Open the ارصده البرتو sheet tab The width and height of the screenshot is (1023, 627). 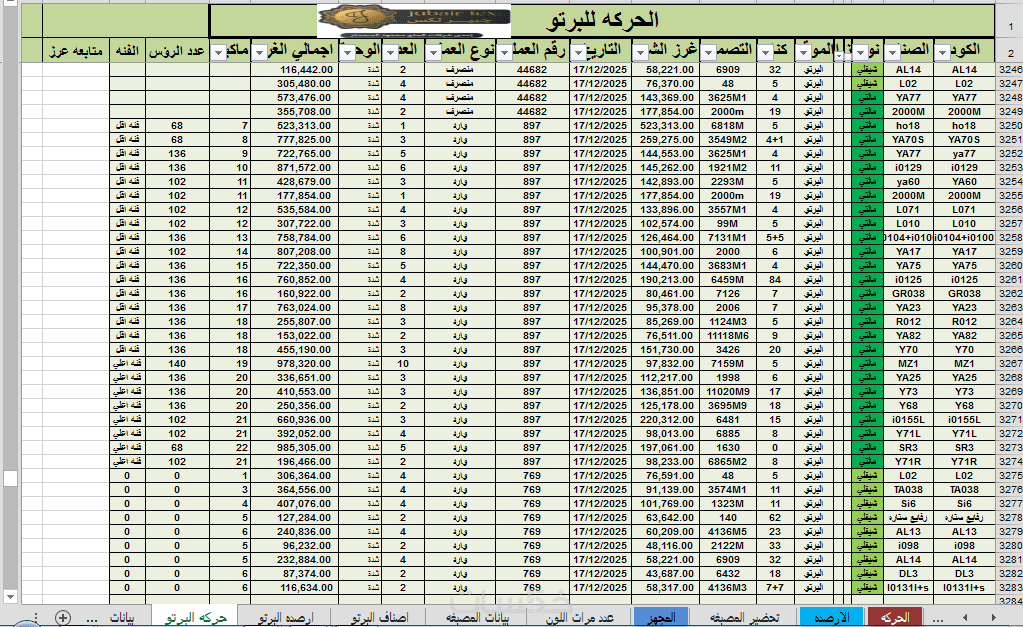click(x=285, y=617)
